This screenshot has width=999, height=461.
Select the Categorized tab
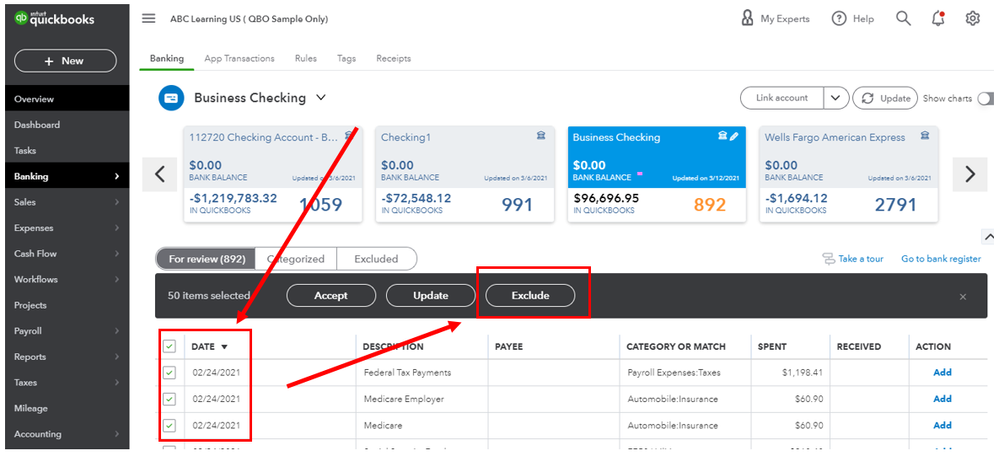(x=296, y=259)
